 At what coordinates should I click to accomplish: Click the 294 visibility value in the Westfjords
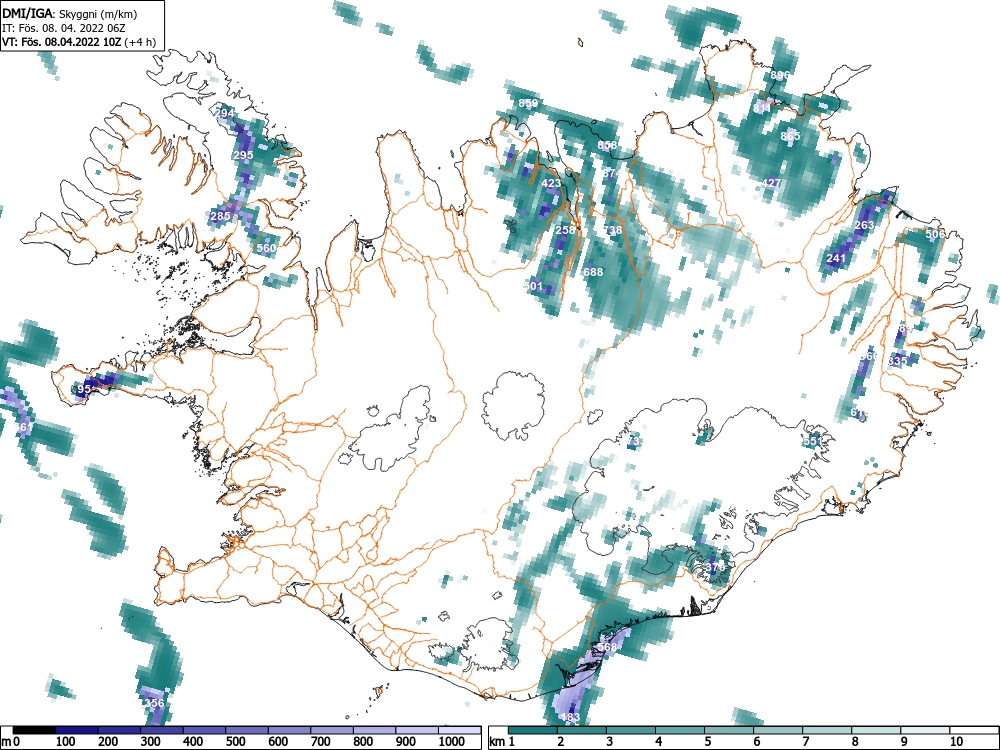point(224,113)
